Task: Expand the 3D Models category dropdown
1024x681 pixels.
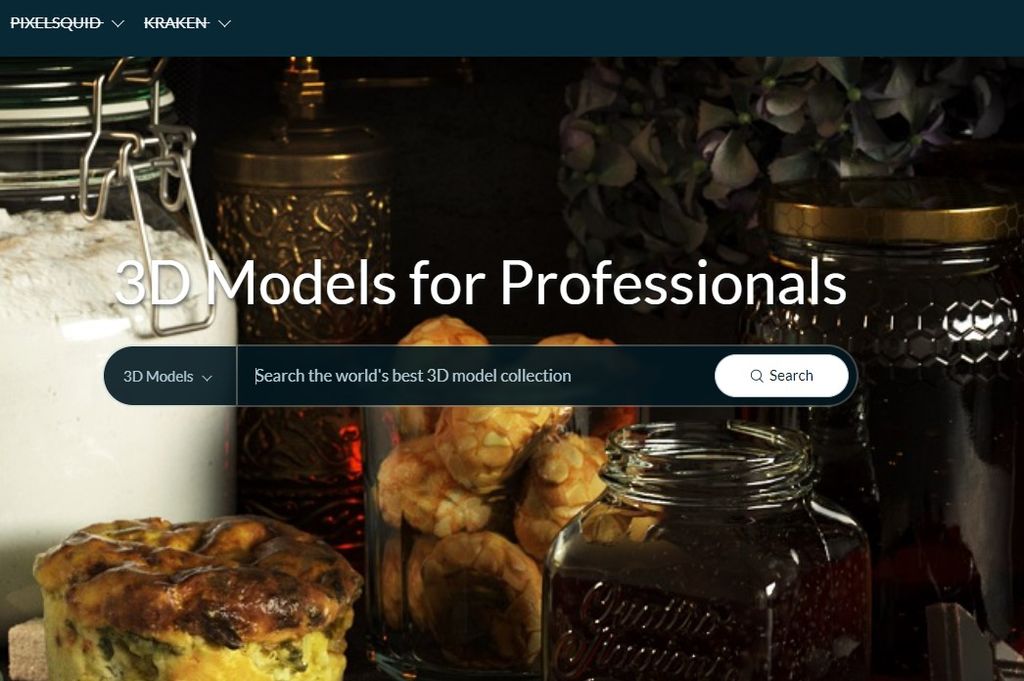Action: pos(170,376)
